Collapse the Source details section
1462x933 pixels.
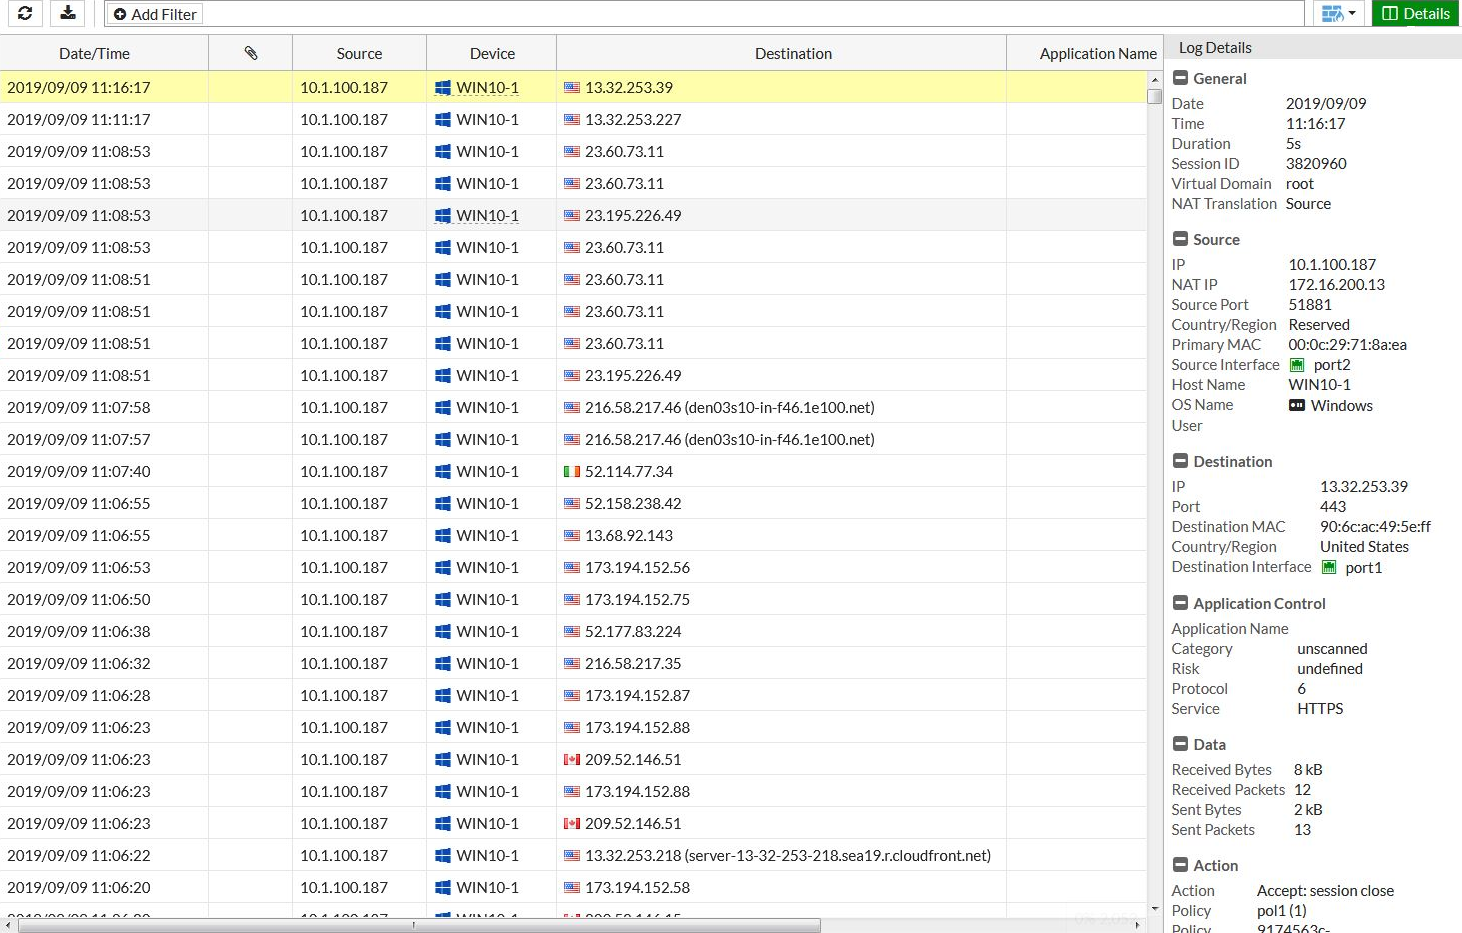pyautogui.click(x=1180, y=239)
